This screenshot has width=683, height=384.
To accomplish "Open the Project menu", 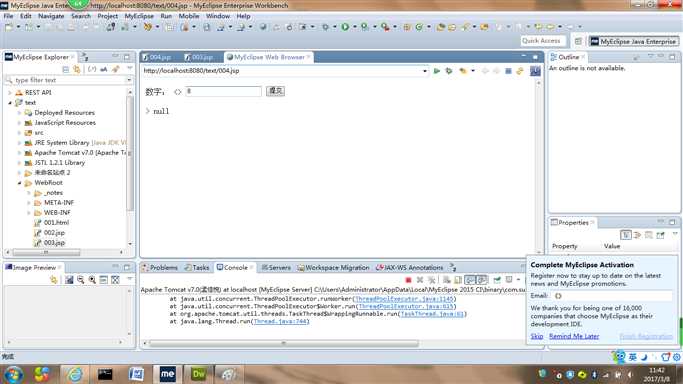I will tap(108, 16).
